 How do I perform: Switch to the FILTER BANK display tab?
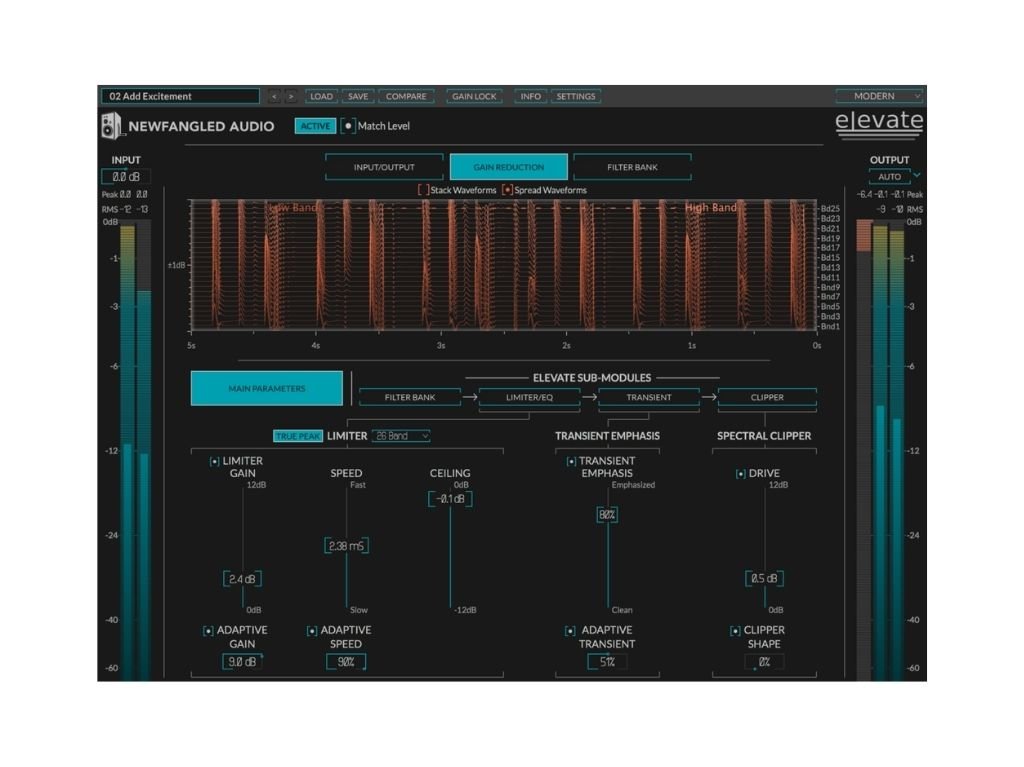[x=632, y=167]
